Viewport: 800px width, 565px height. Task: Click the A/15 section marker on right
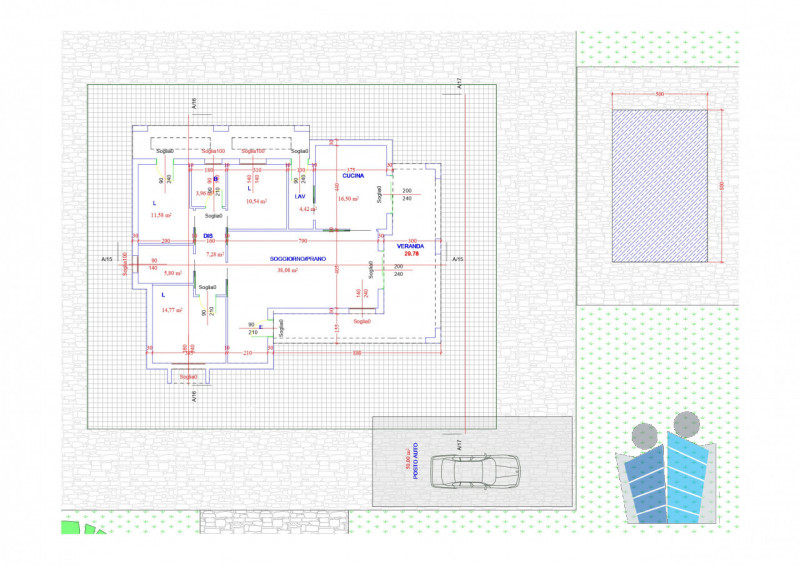[x=457, y=259]
